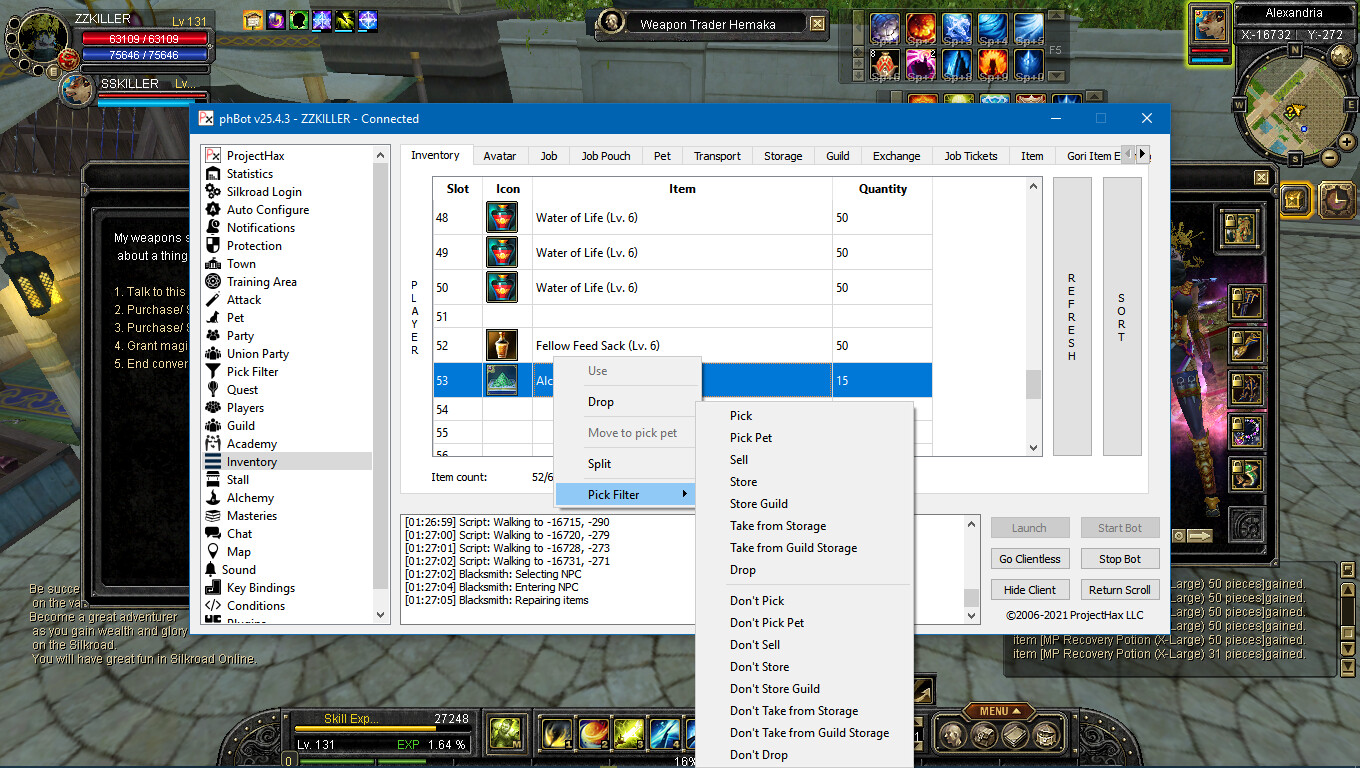Screen dimensions: 1360x768
Task: Select the Protection shield icon in the sidebar
Action: 212,246
